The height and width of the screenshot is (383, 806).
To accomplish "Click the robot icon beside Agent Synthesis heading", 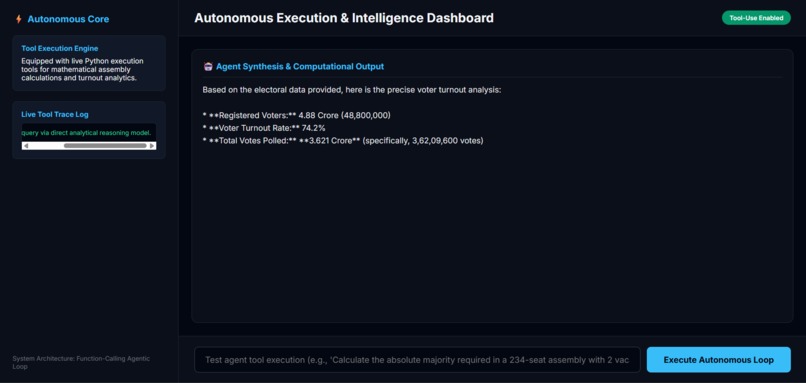I will (x=208, y=66).
